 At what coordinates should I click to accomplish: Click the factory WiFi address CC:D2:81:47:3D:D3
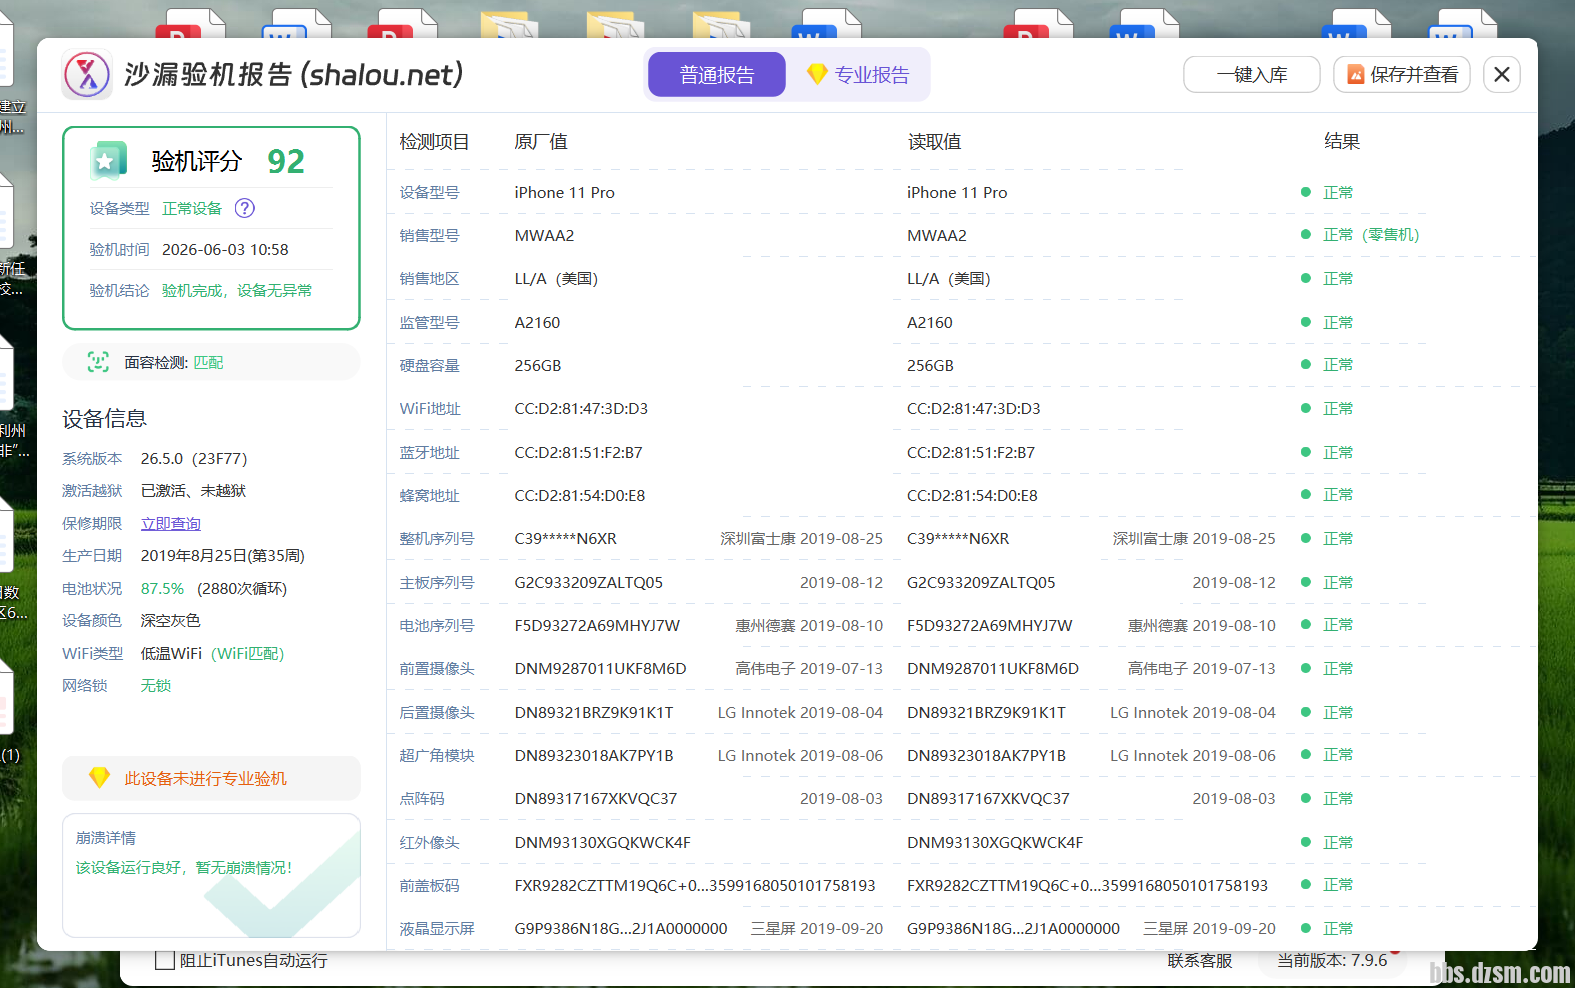[582, 408]
